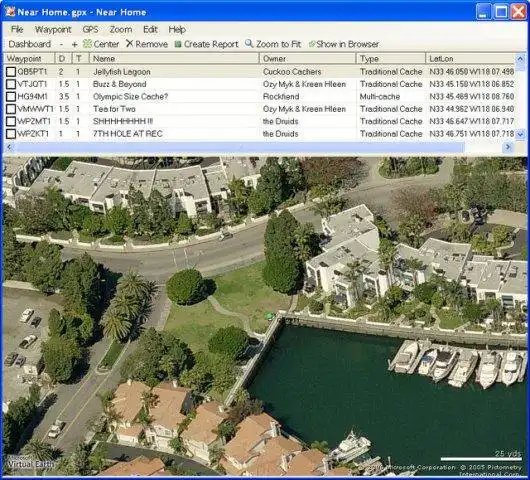The height and width of the screenshot is (480, 530).
Task: Click the horizontal scroll right arrow
Action: click(x=508, y=147)
